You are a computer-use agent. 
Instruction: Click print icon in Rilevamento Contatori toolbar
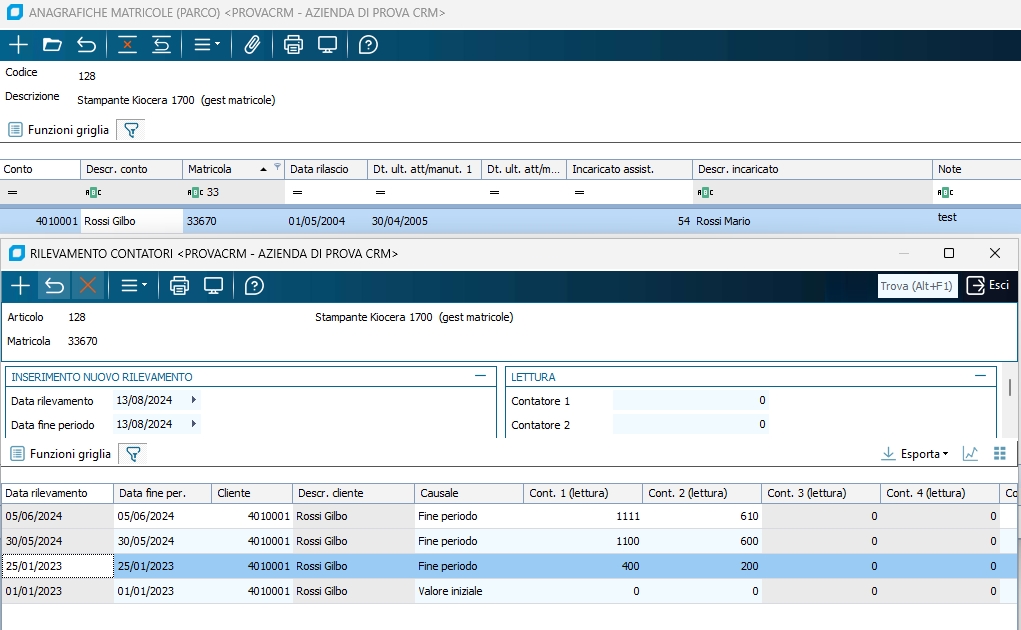[179, 286]
